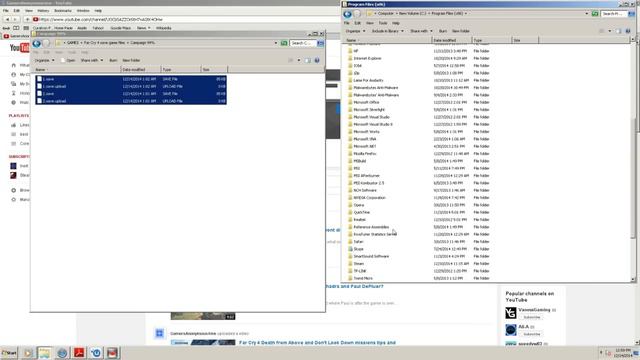Sort by Name column in Program Files
The height and width of the screenshot is (360, 640).
coord(388,40)
